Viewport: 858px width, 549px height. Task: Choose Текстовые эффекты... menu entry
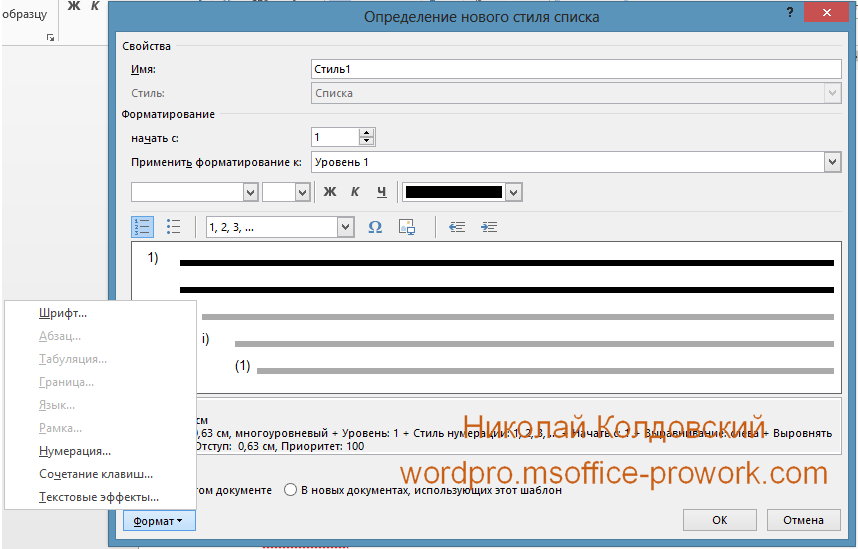pyautogui.click(x=99, y=497)
